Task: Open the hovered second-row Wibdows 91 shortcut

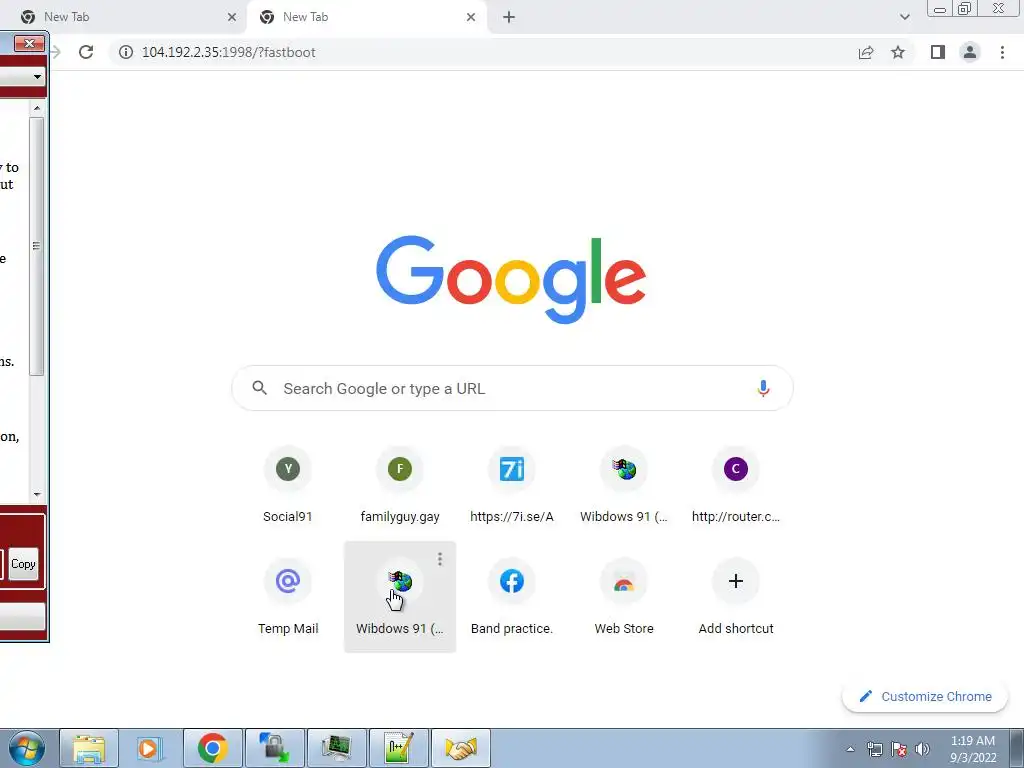Action: 400,597
